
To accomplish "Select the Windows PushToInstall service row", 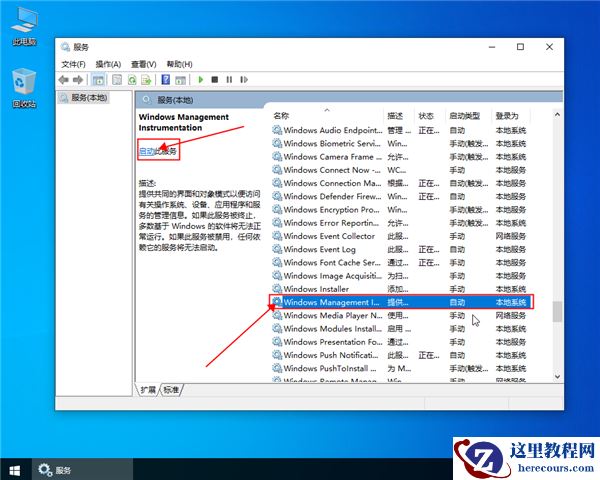I will [x=401, y=368].
